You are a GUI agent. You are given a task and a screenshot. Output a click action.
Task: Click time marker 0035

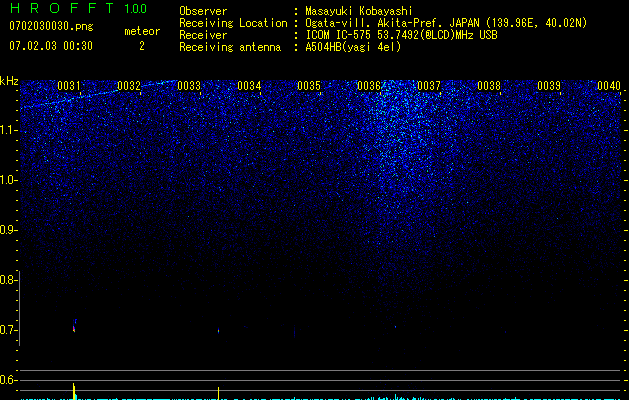point(309,86)
